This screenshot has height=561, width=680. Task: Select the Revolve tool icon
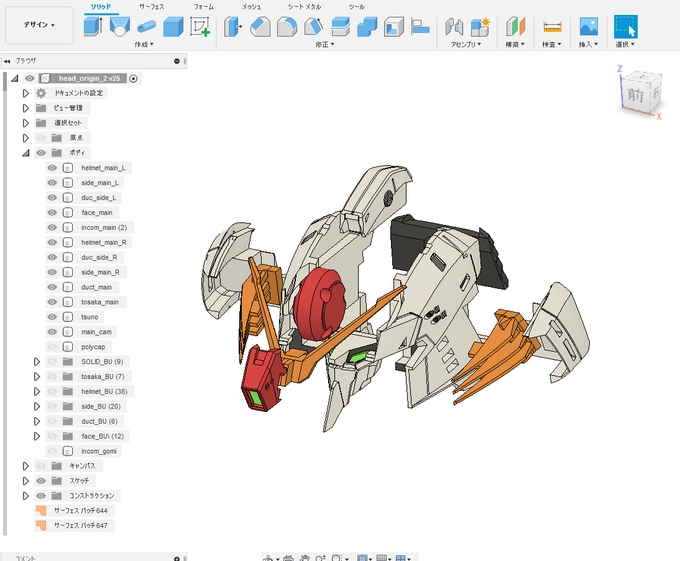click(x=120, y=26)
